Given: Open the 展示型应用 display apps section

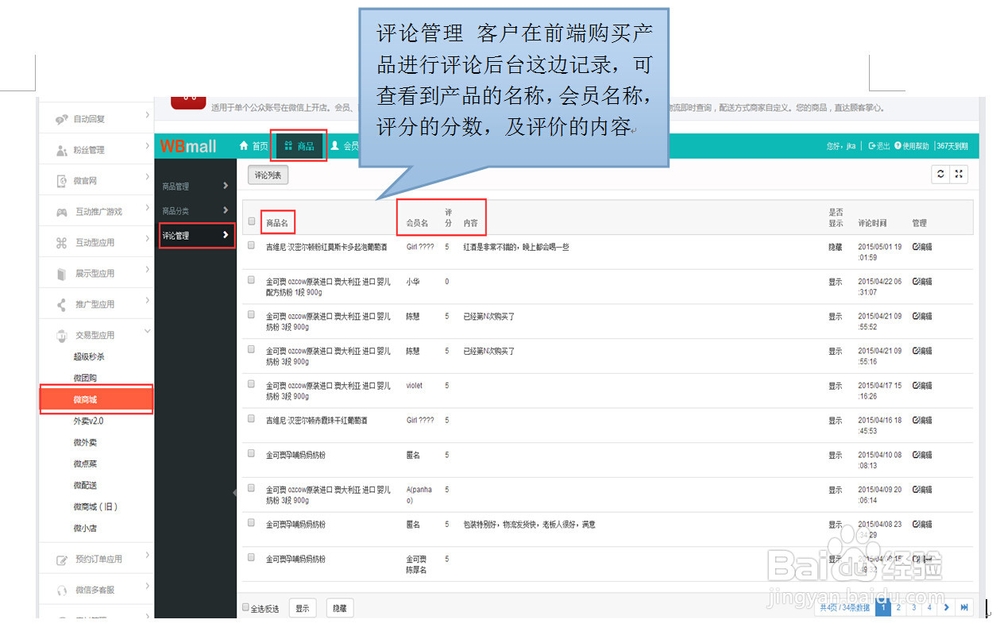Looking at the screenshot, I should [60, 272].
